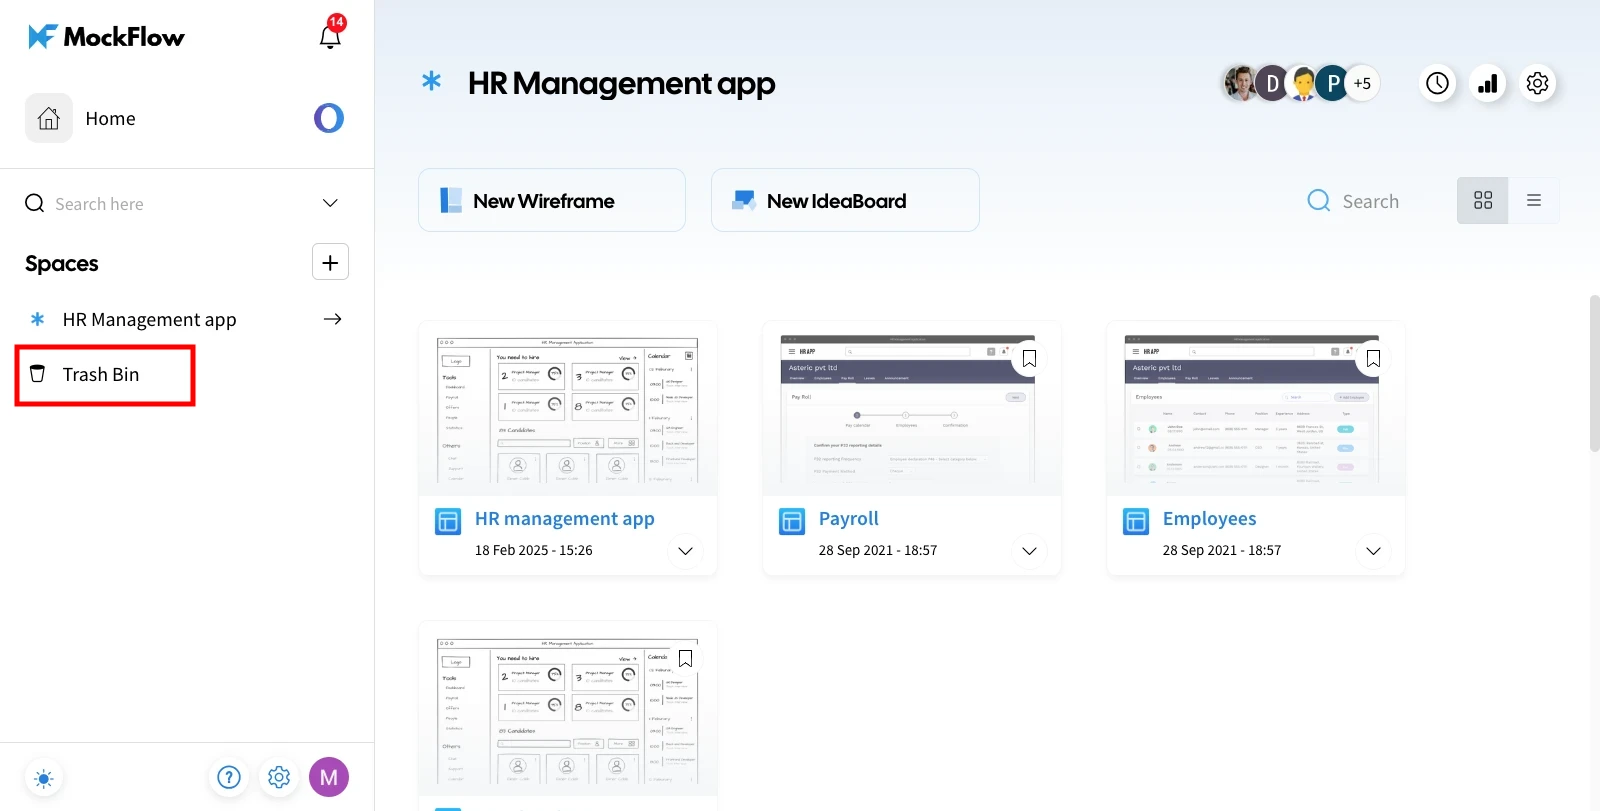Open the notifications bell
Image resolution: width=1600 pixels, height=811 pixels.
tap(330, 36)
